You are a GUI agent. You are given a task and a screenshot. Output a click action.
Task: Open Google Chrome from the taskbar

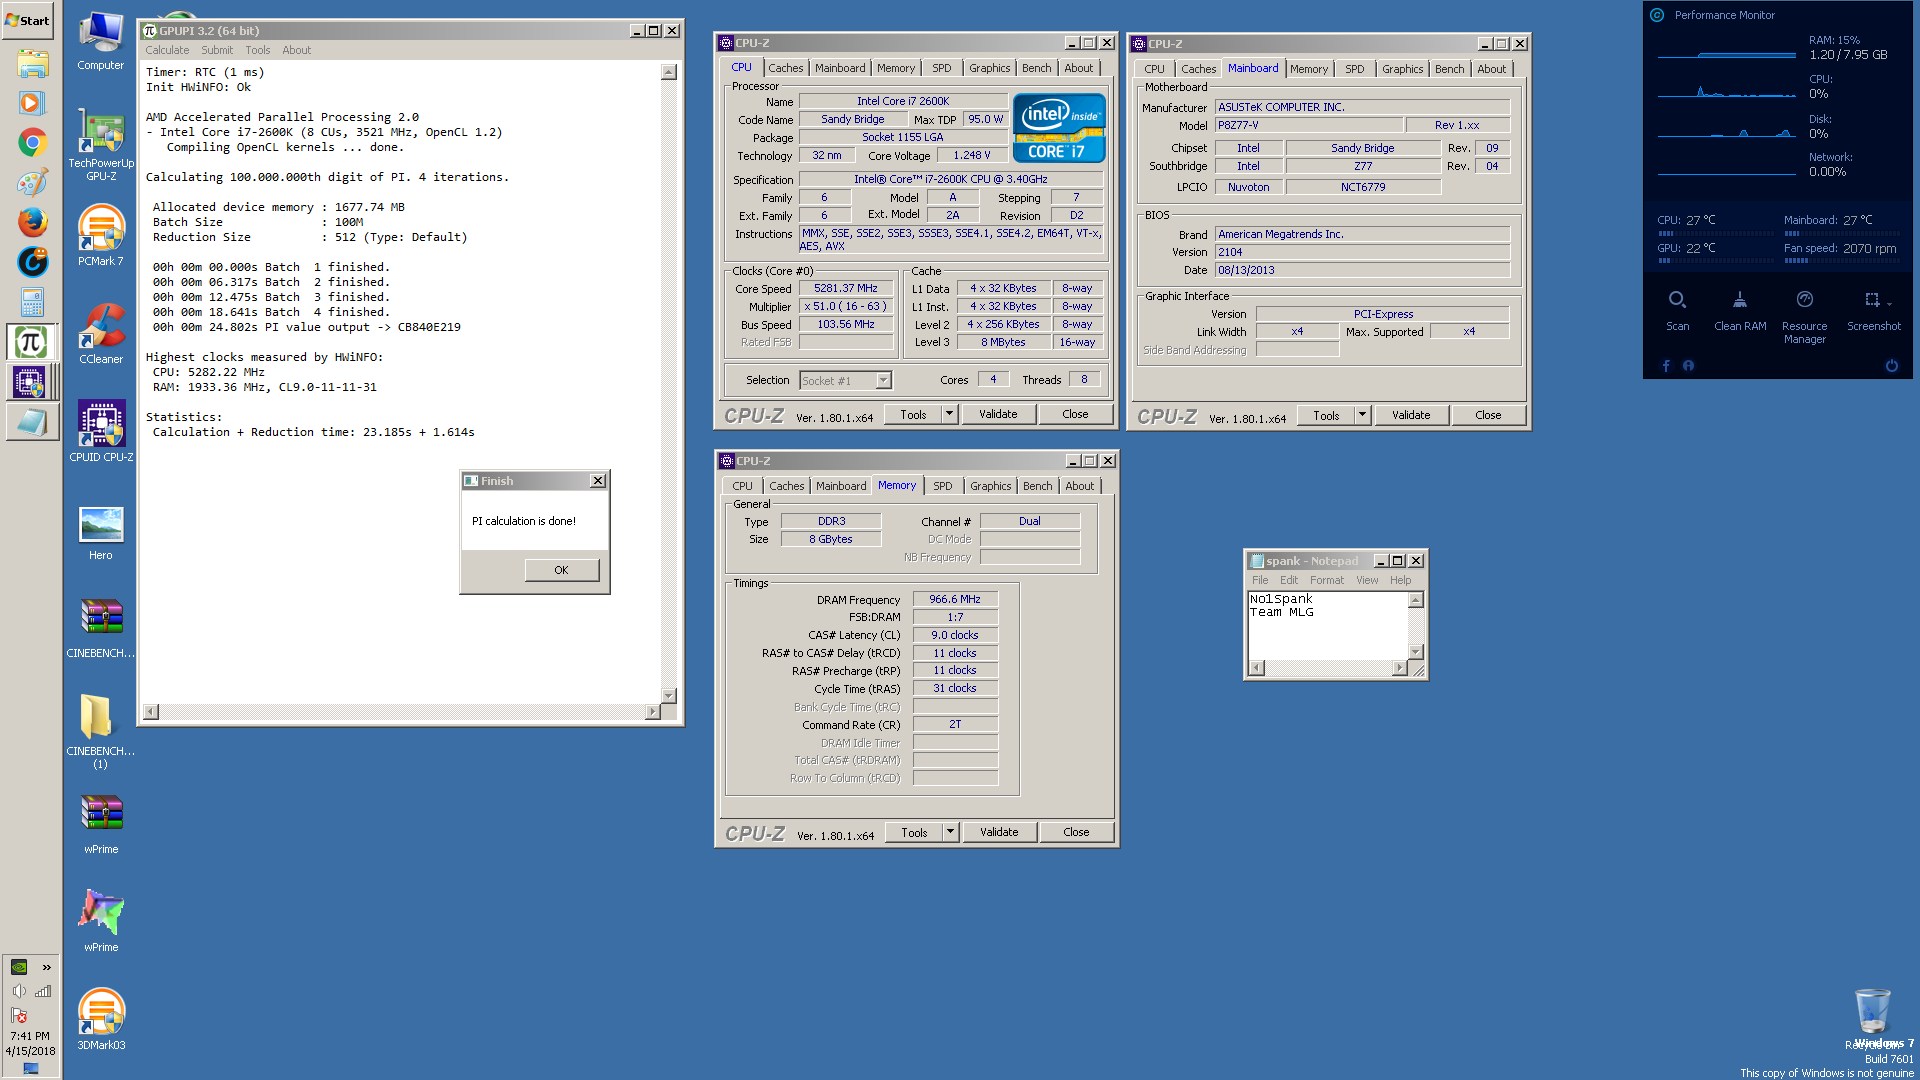pyautogui.click(x=32, y=142)
